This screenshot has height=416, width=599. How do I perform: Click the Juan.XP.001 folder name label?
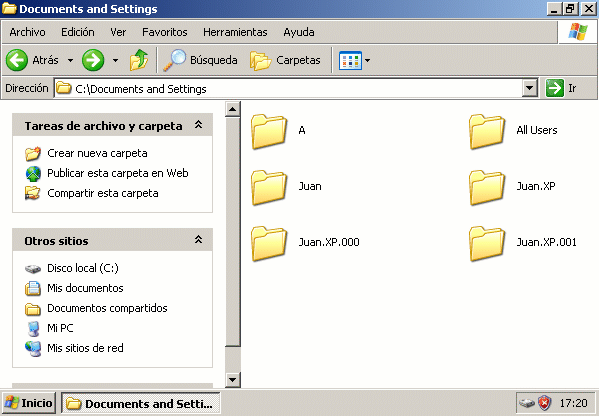coord(547,242)
